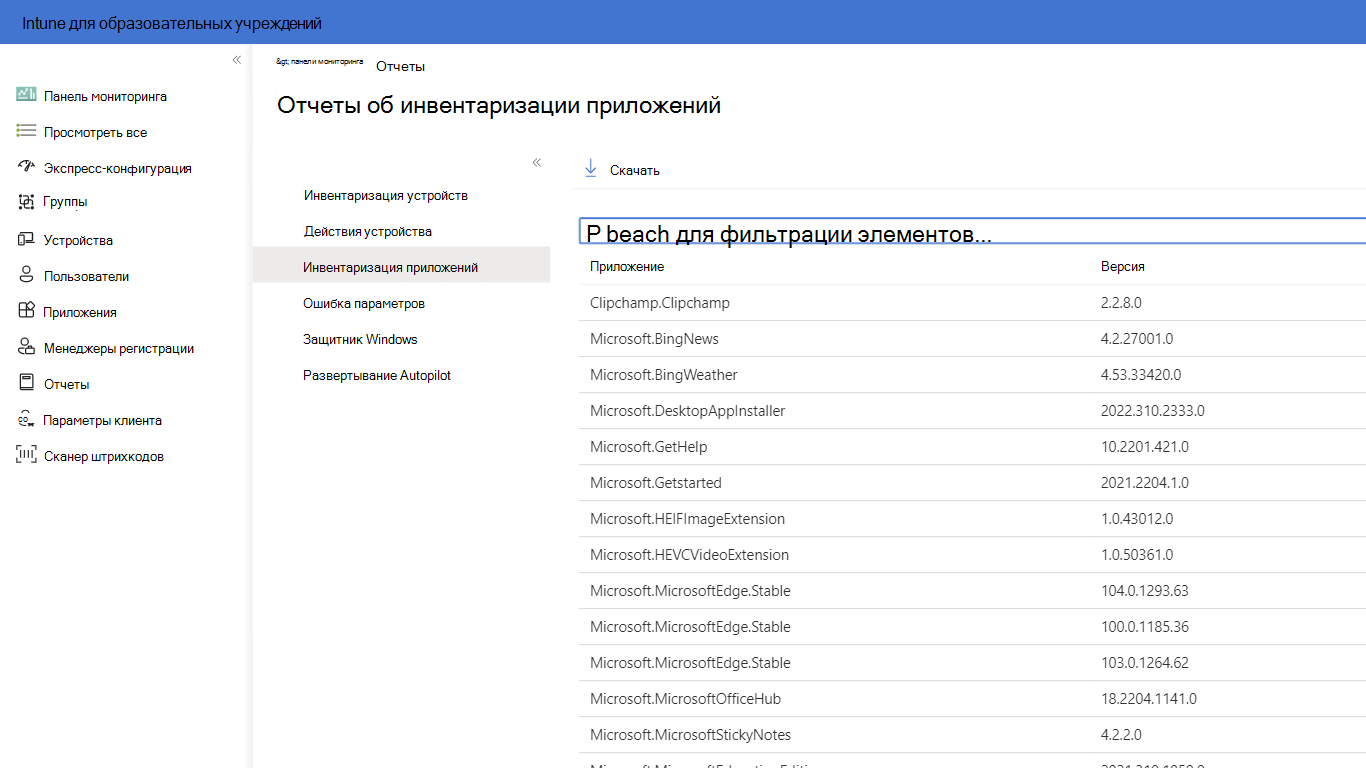Image resolution: width=1366 pixels, height=768 pixels.
Task: Select the Развертывание Autopilot report
Action: 377,375
